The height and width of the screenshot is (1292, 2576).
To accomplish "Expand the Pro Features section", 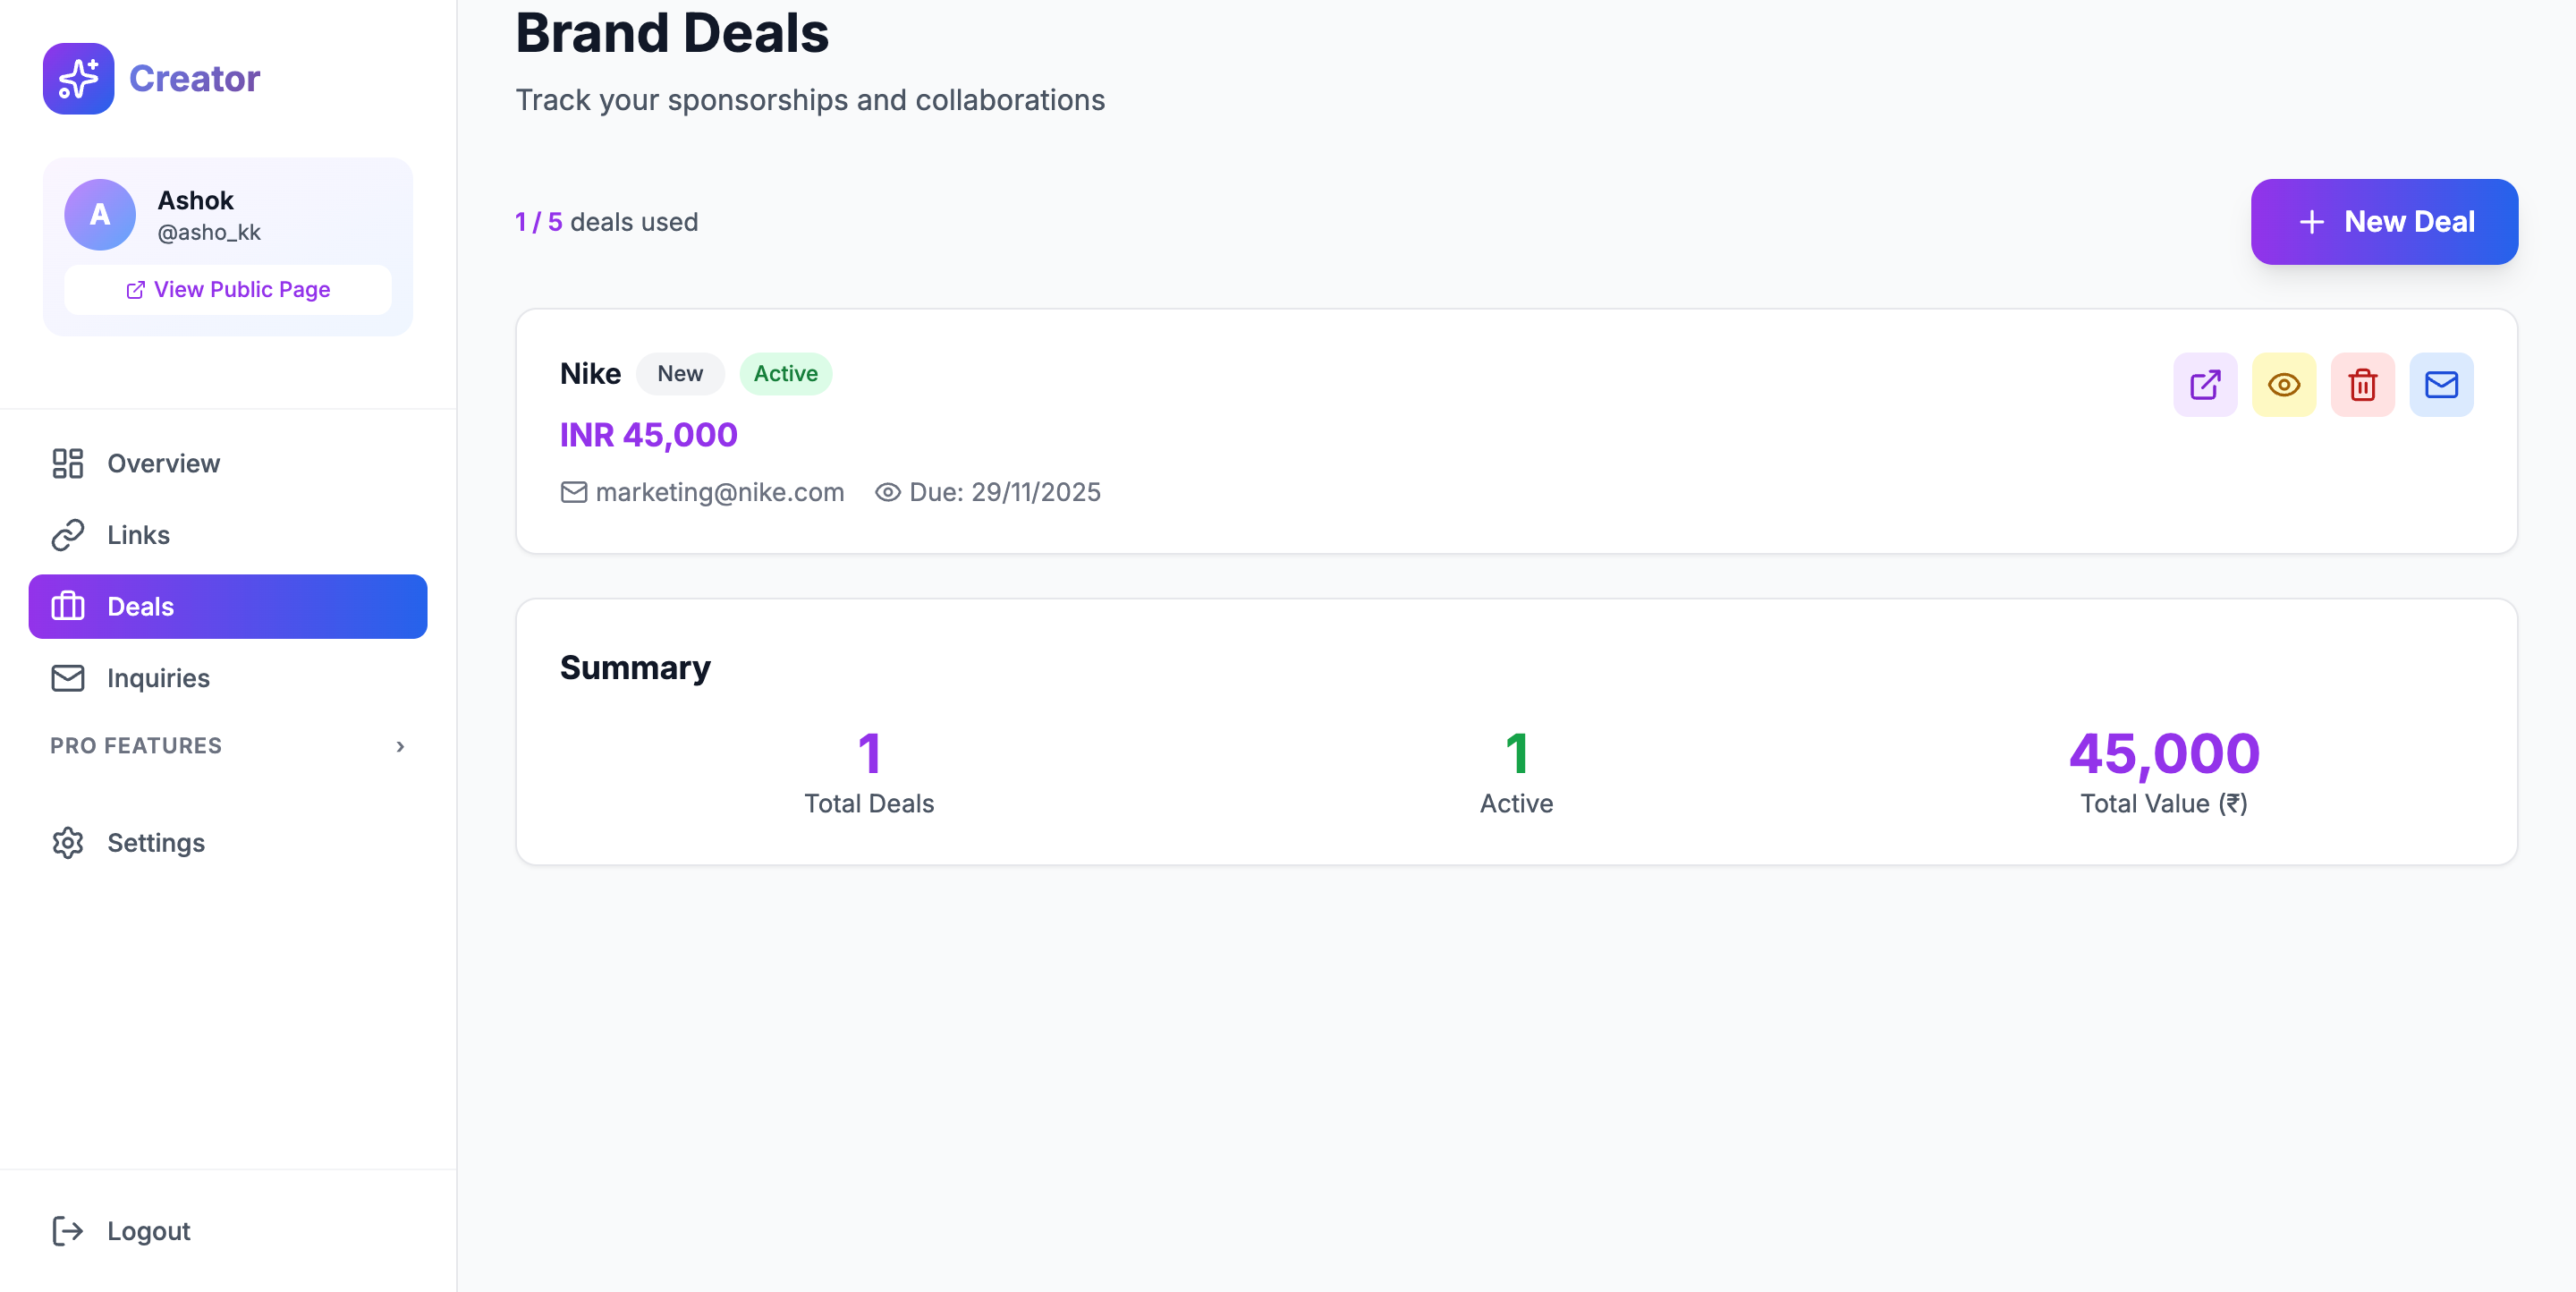I will [x=230, y=746].
